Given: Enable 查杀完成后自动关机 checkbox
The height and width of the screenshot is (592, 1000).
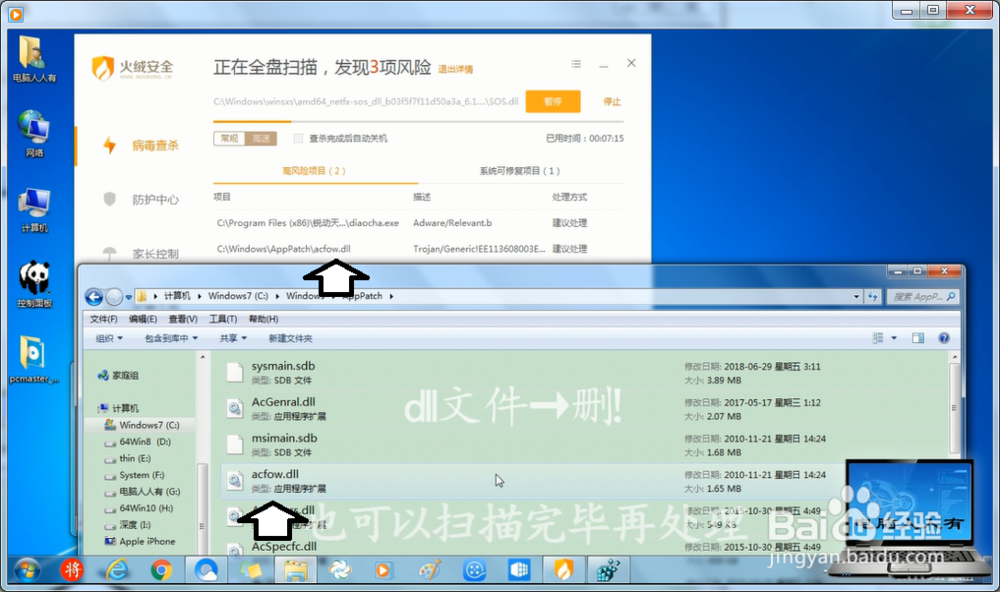Looking at the screenshot, I should click(x=298, y=138).
